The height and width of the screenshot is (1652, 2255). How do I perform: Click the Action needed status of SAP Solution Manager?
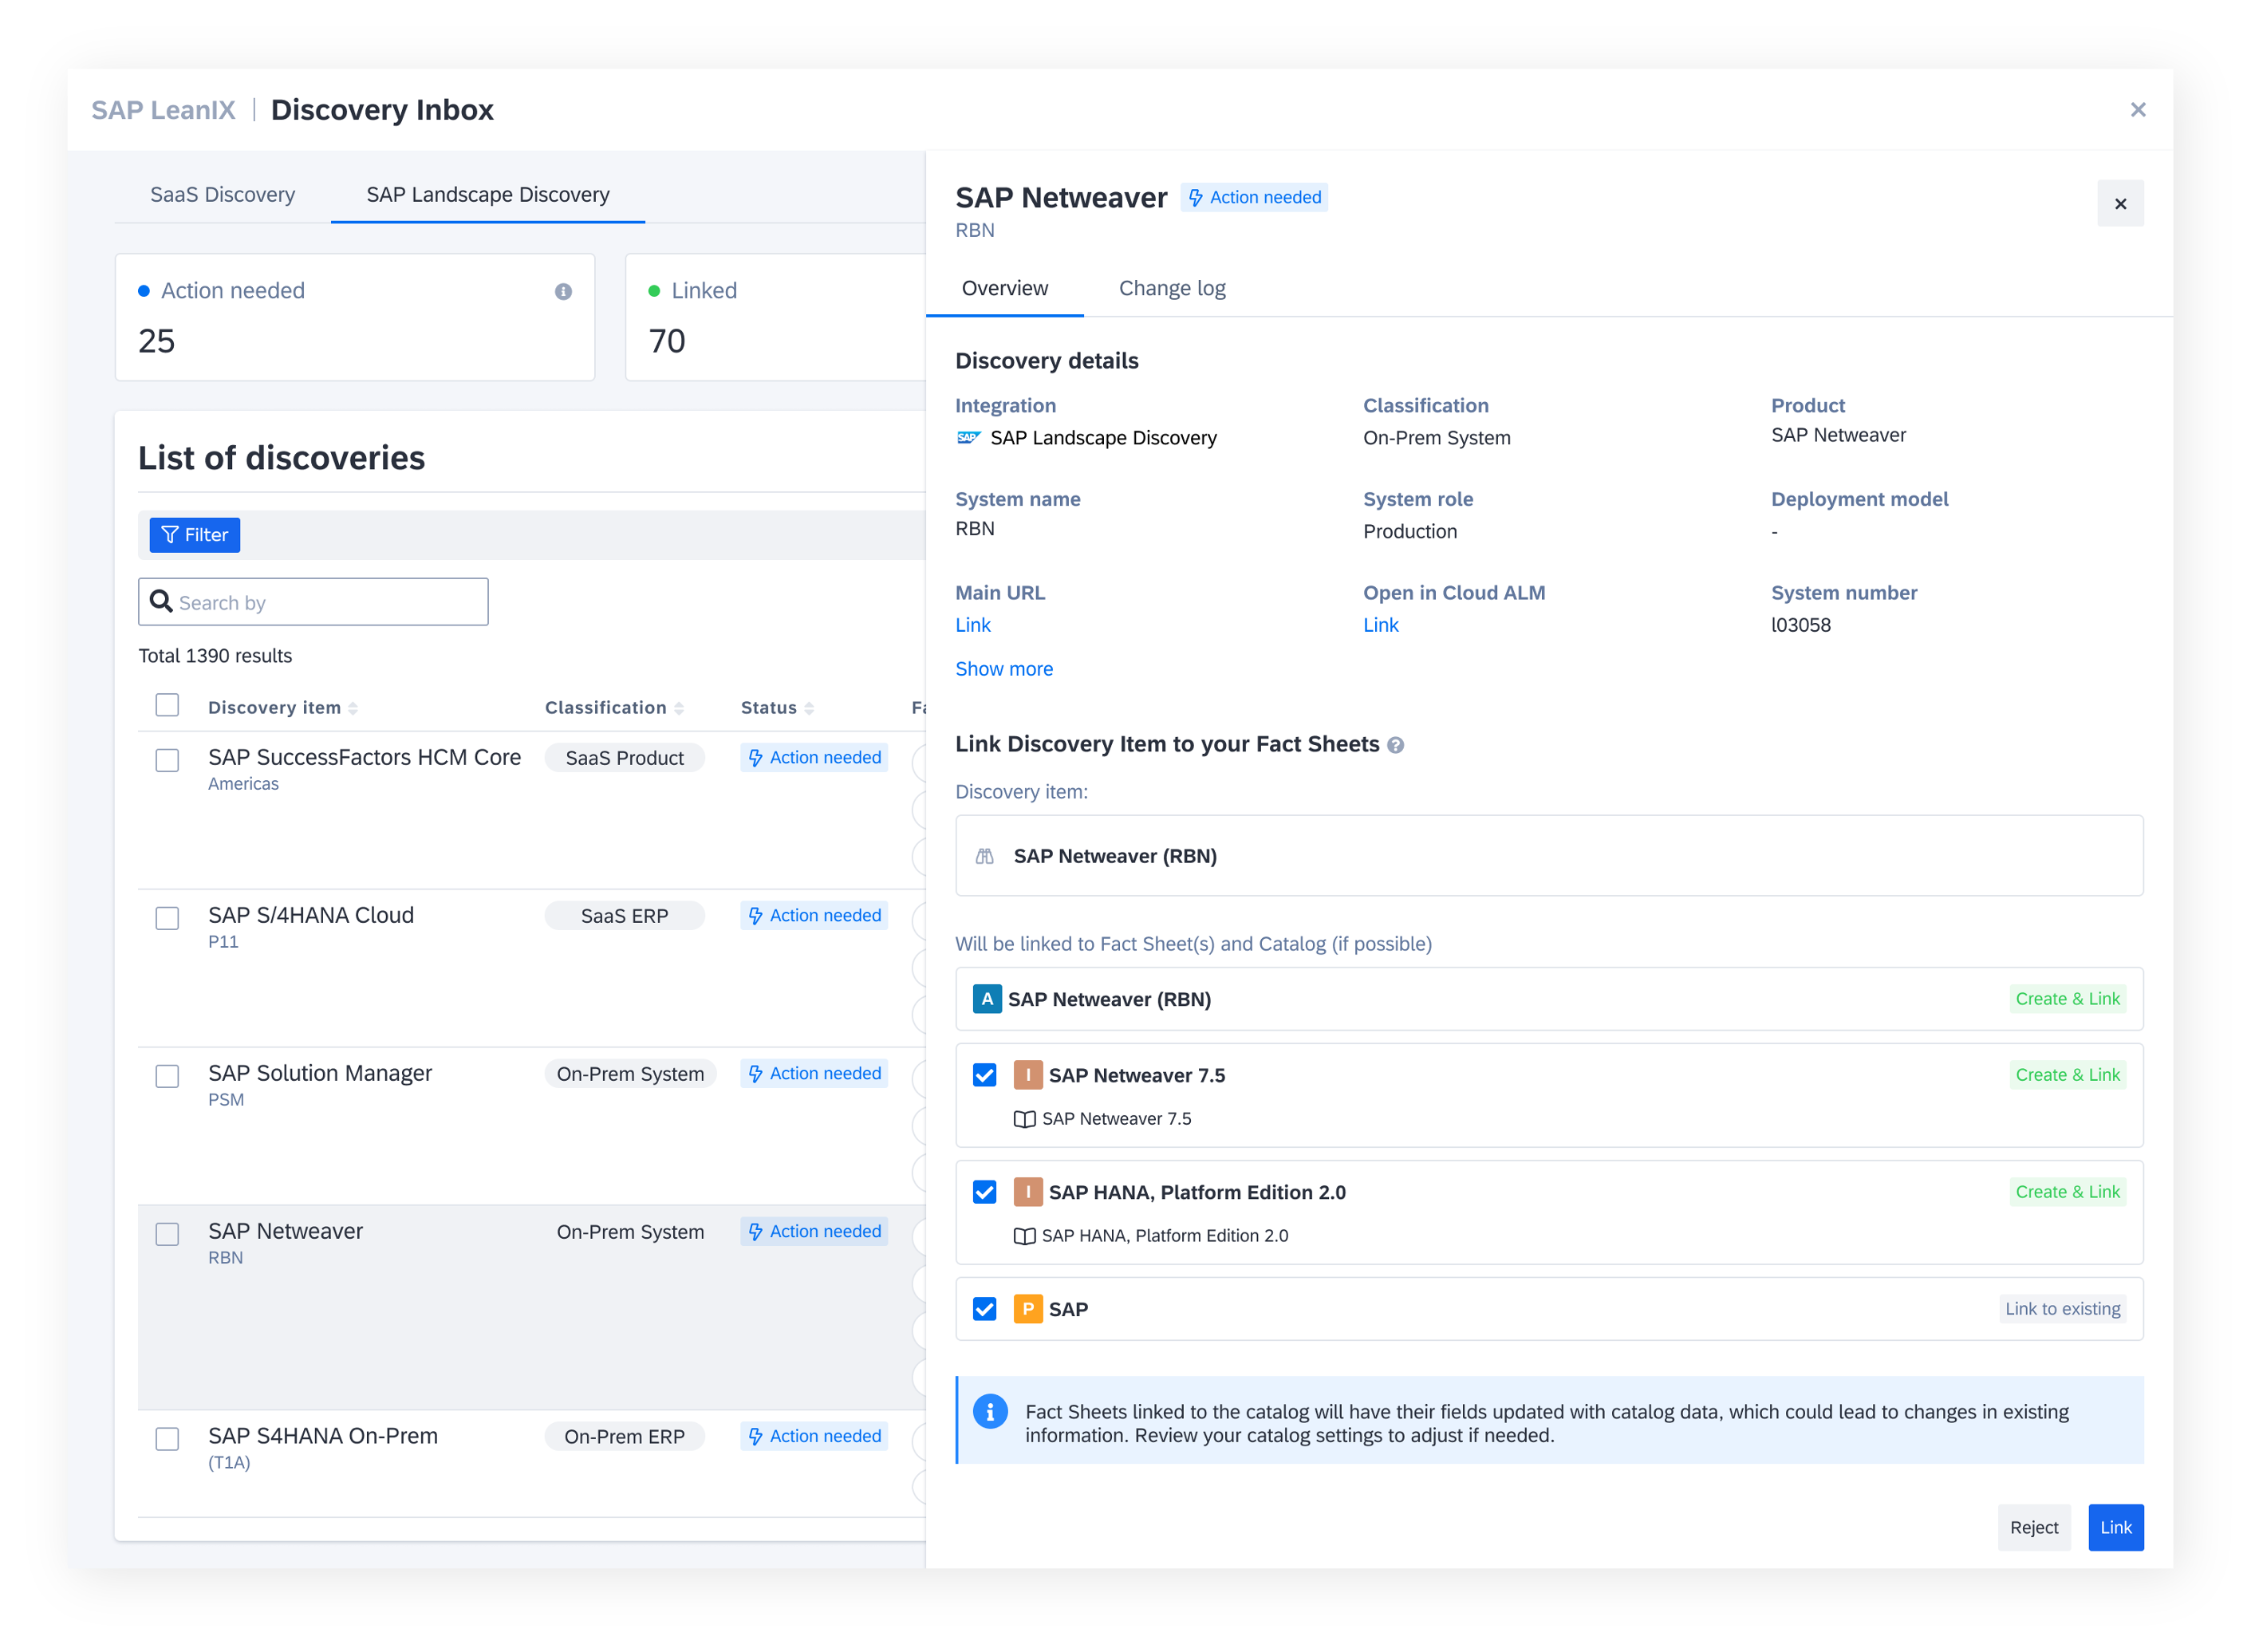pyautogui.click(x=813, y=1074)
